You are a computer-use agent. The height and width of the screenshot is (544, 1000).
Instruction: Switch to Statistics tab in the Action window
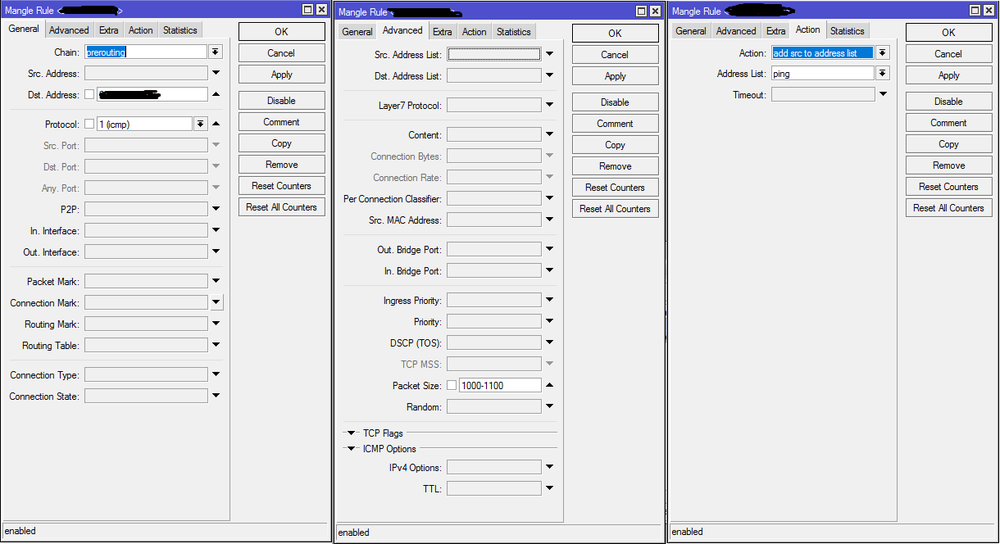click(847, 31)
